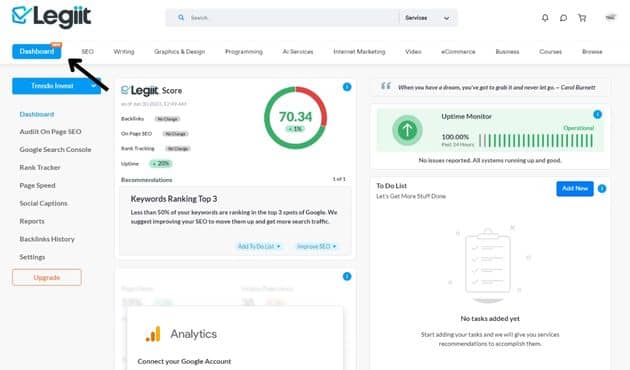Open the Add To Do List dropdown
The width and height of the screenshot is (630, 370).
pyautogui.click(x=259, y=246)
